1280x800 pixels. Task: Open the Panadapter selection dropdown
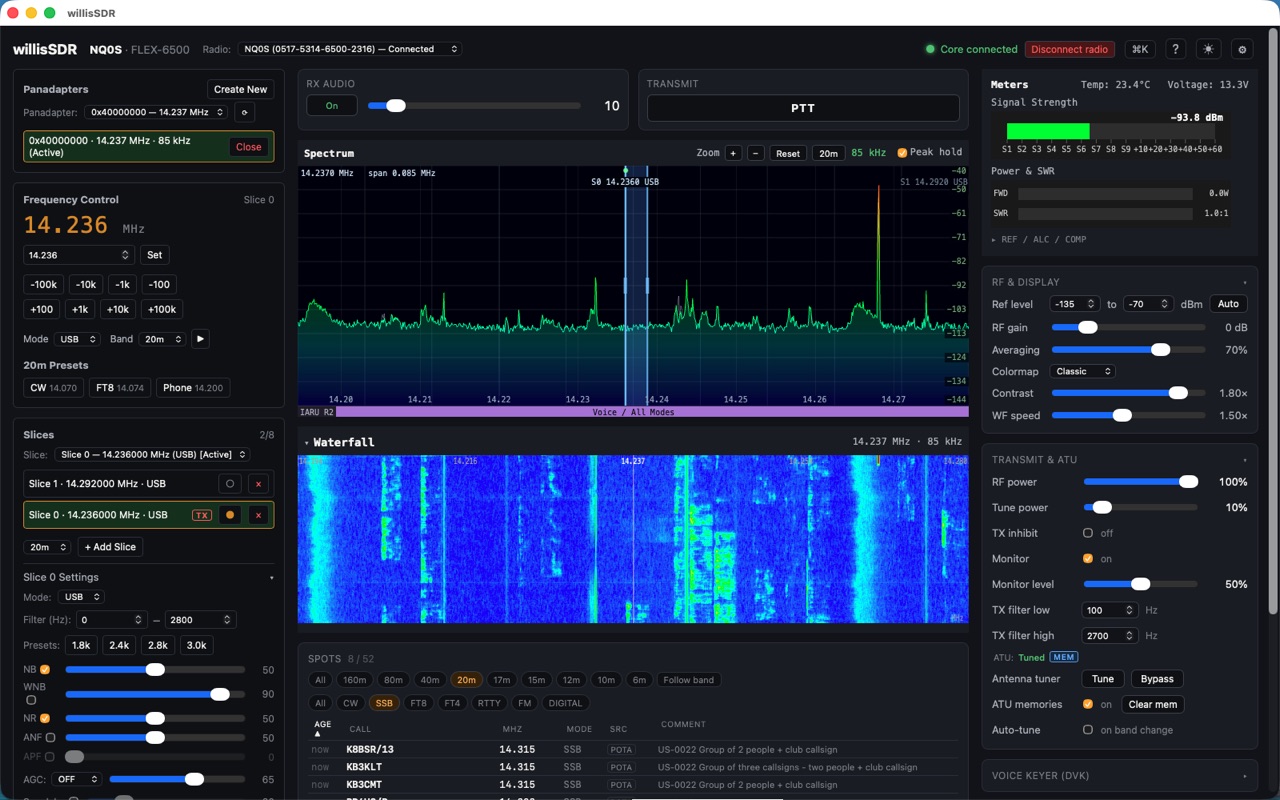click(x=156, y=113)
